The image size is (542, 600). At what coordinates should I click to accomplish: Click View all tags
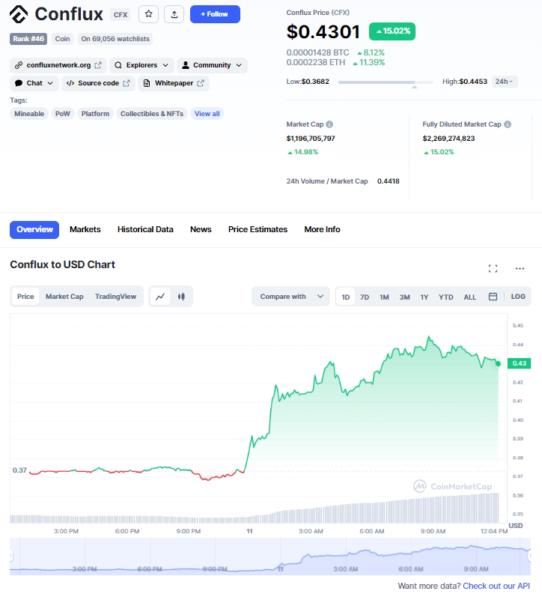point(207,114)
